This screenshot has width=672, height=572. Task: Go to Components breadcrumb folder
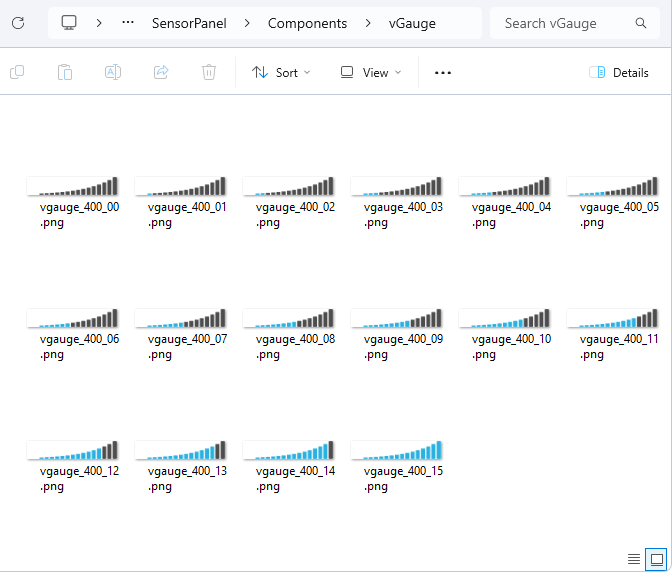click(x=307, y=23)
